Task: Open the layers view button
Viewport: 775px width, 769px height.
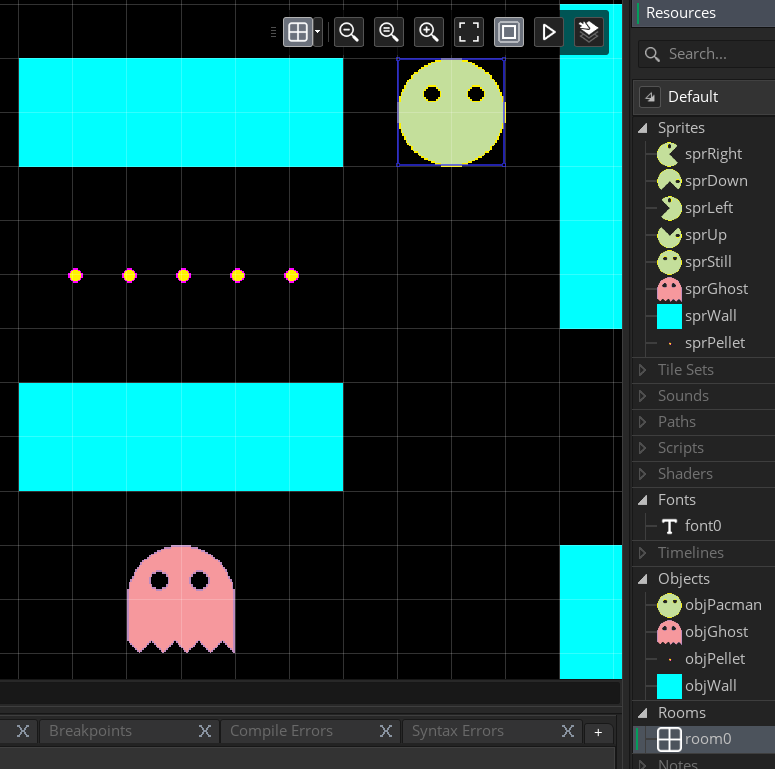Action: pos(589,32)
